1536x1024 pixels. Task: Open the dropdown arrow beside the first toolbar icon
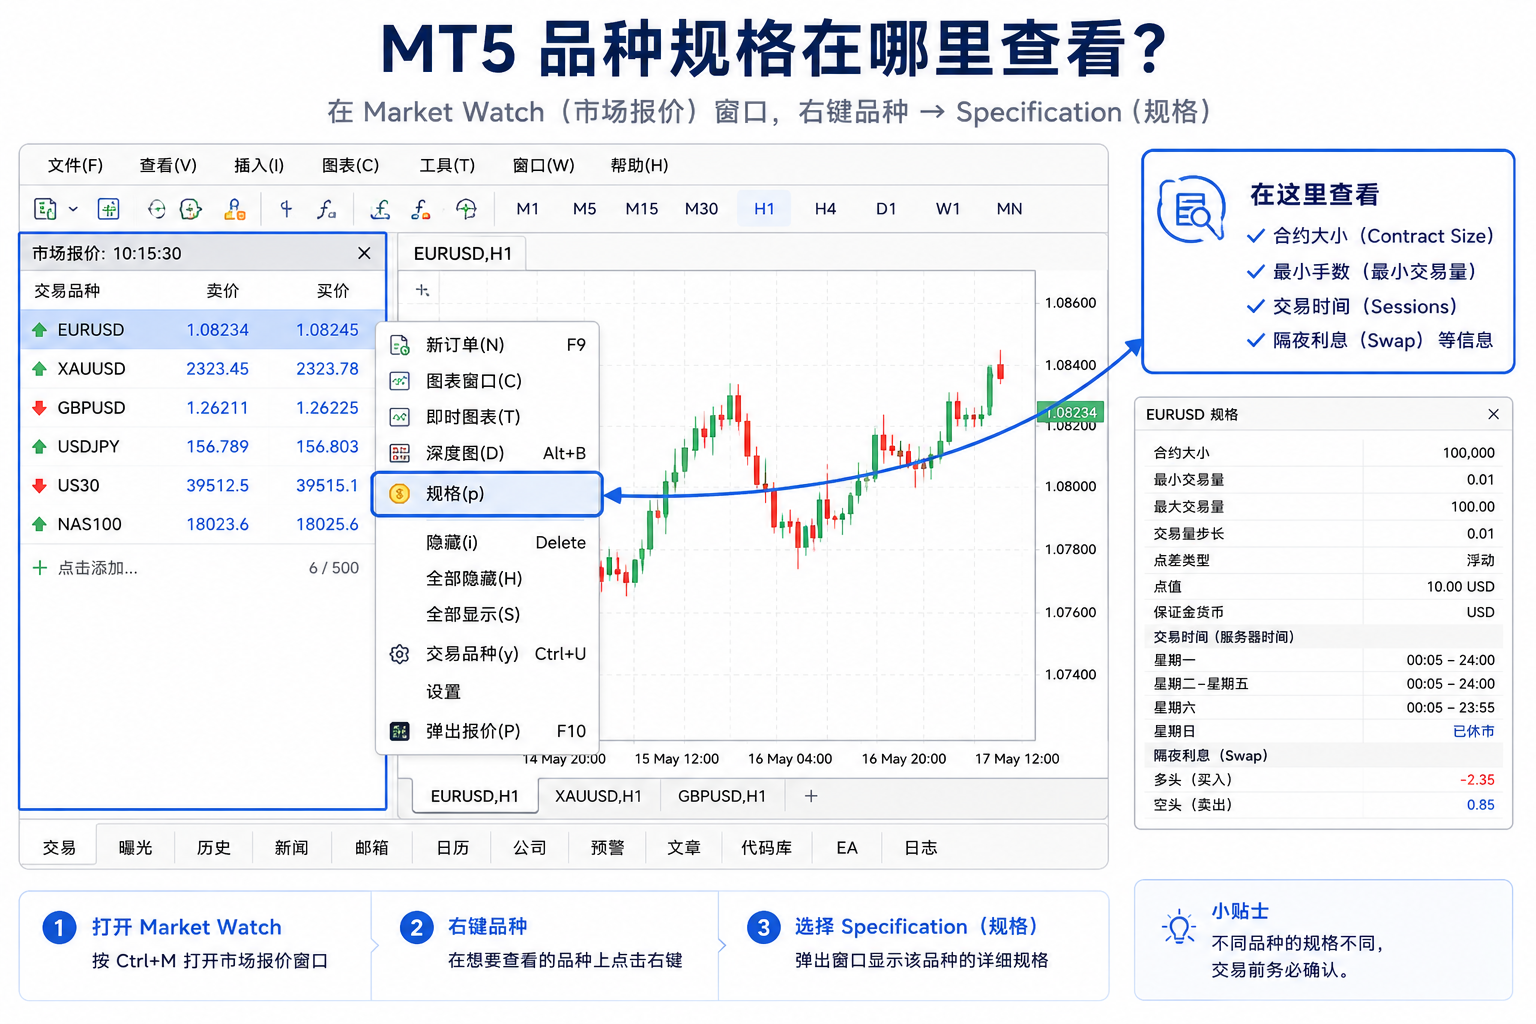point(73,209)
